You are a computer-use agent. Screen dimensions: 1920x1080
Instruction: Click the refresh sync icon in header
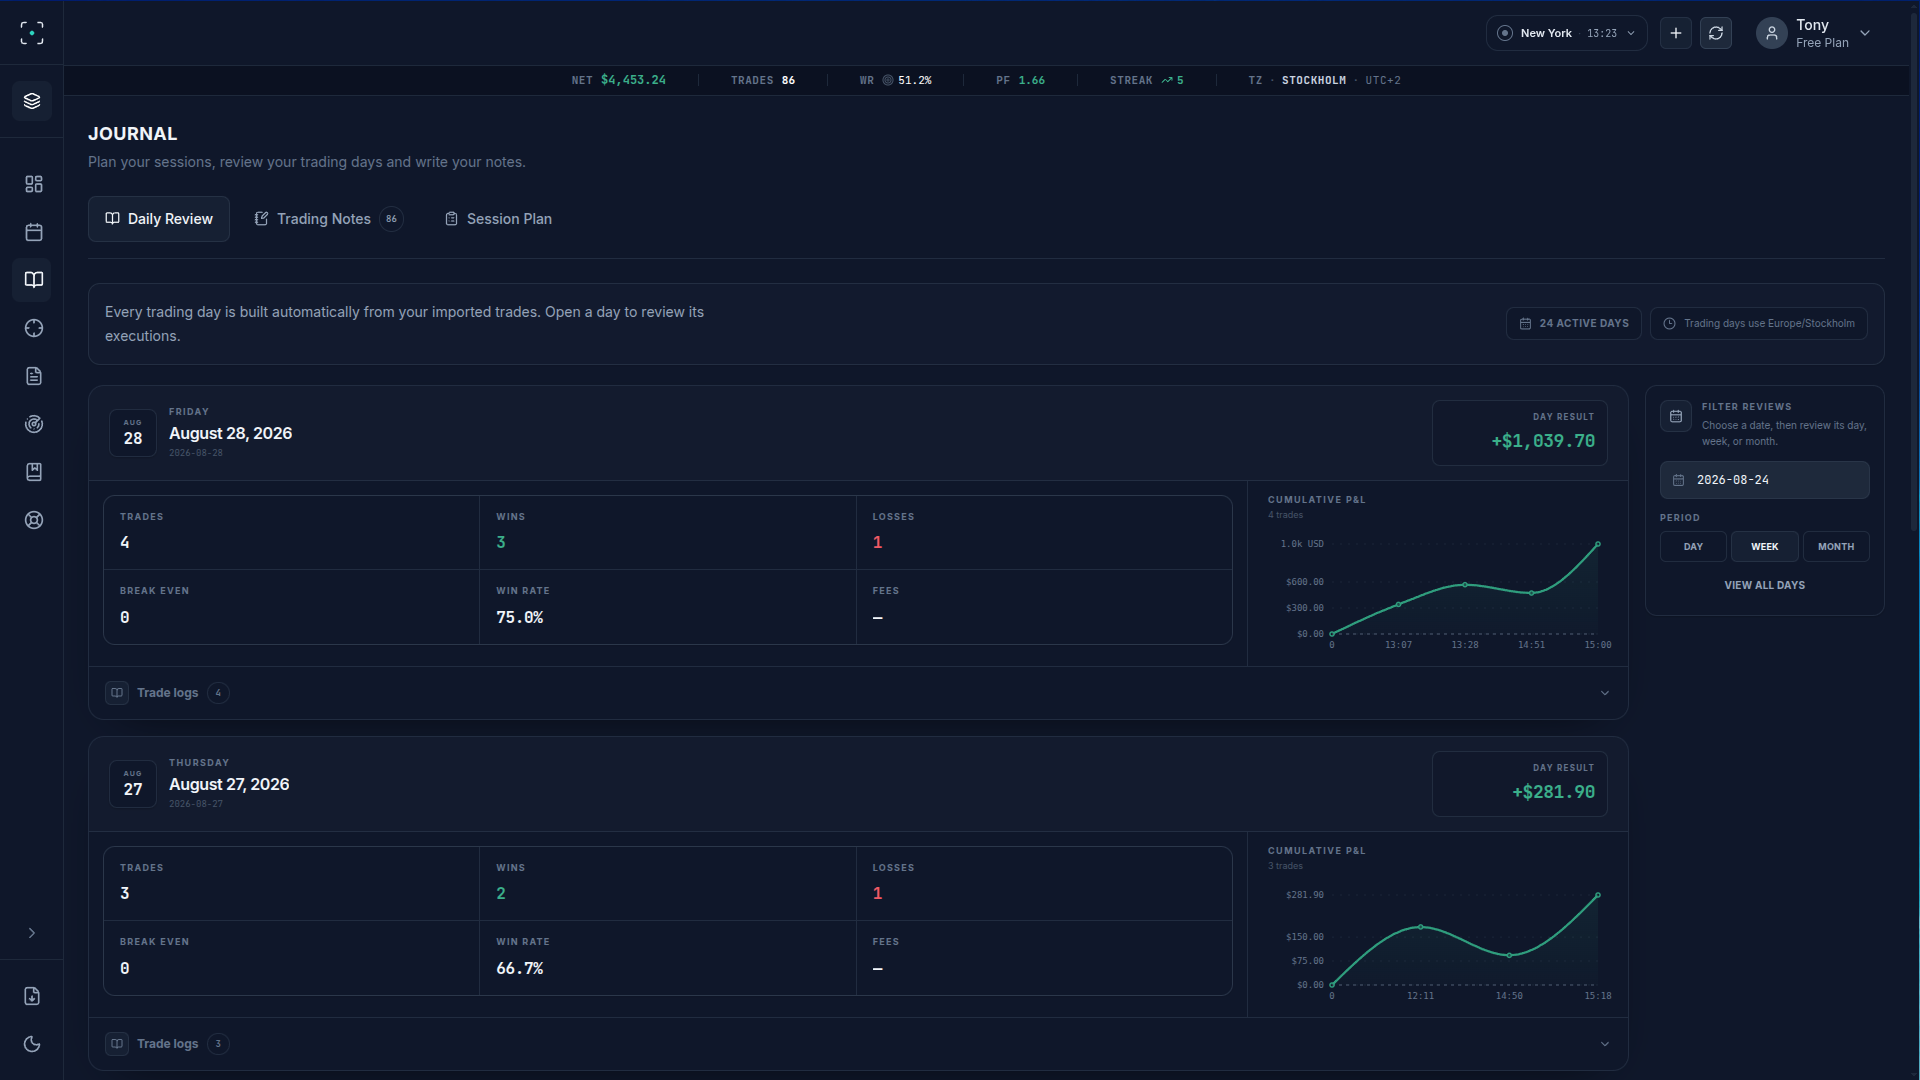coord(1716,33)
